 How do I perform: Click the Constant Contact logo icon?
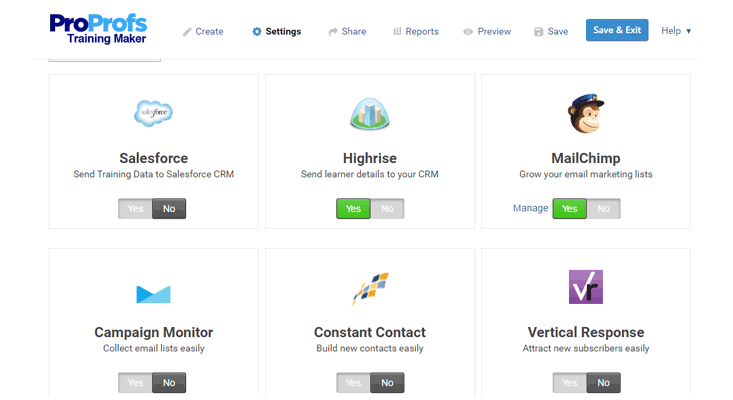point(369,290)
